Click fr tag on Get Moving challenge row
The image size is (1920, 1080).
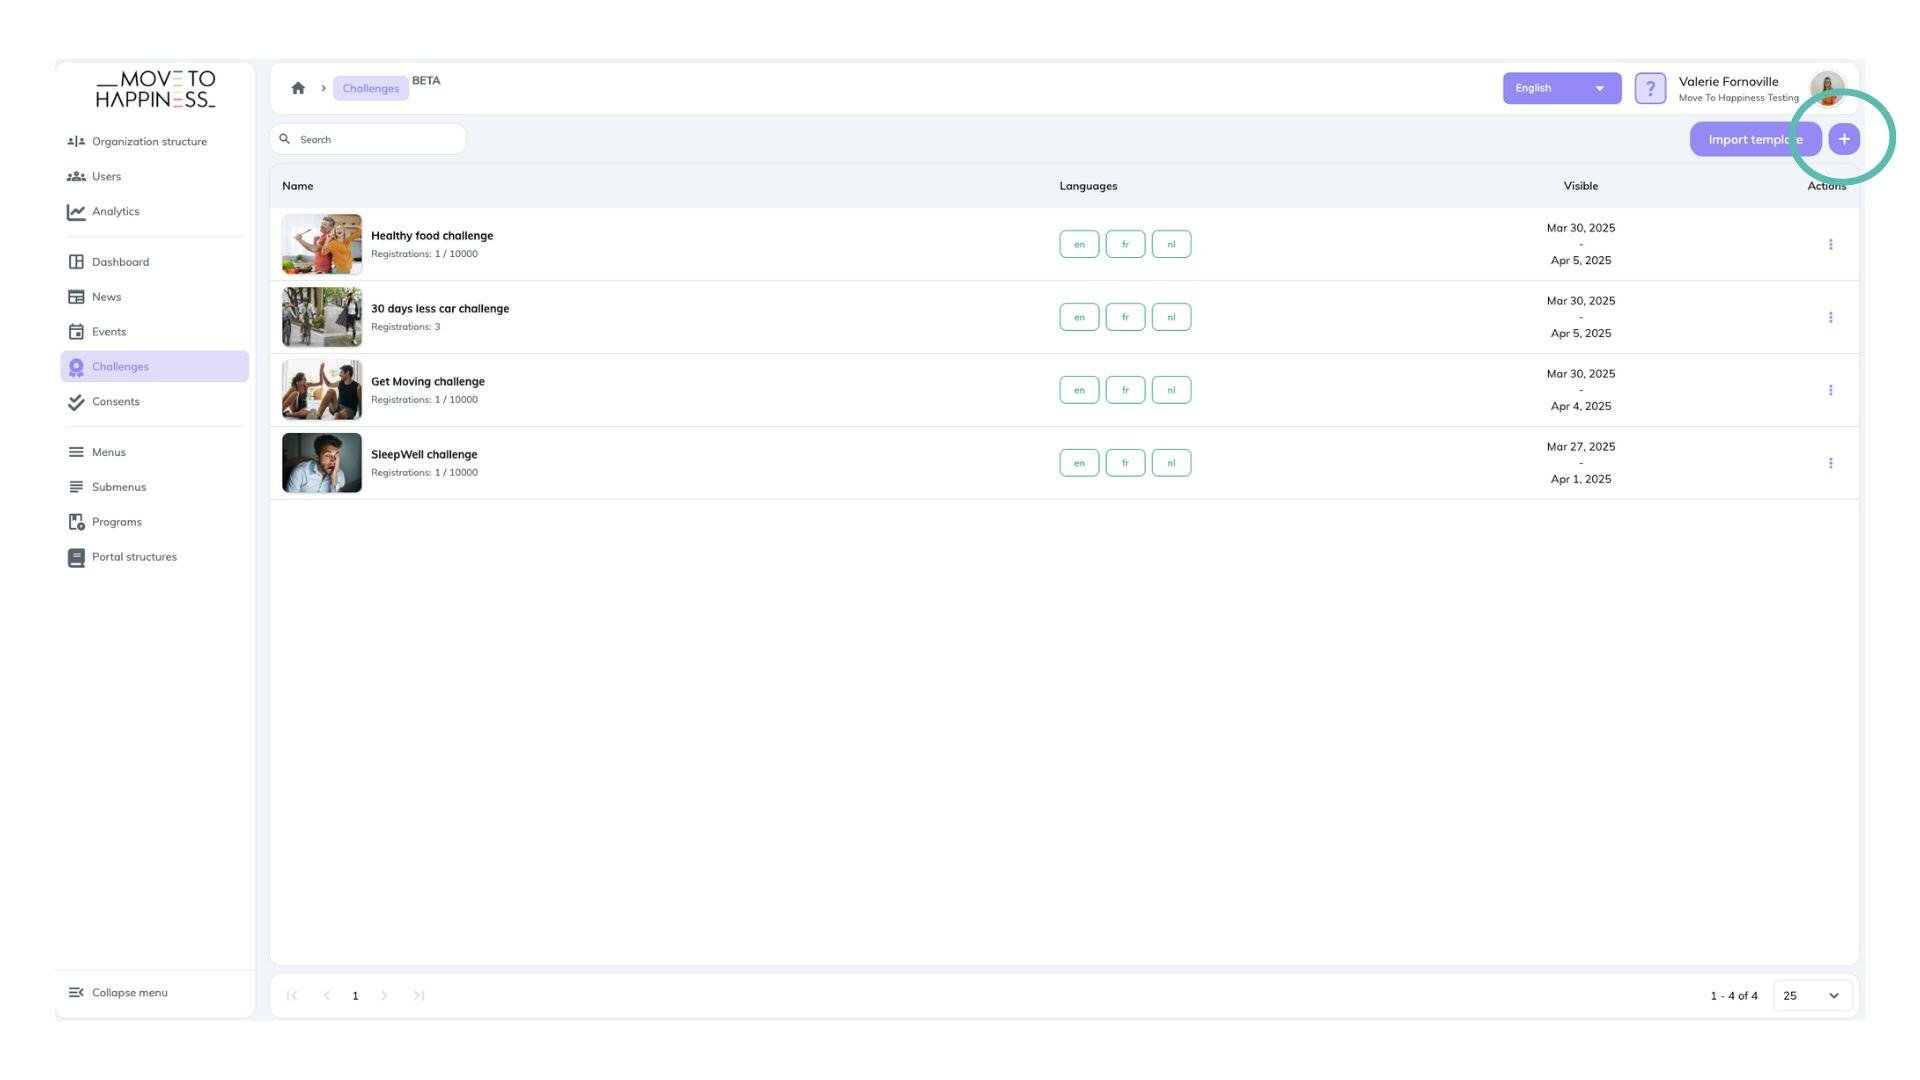(x=1125, y=390)
